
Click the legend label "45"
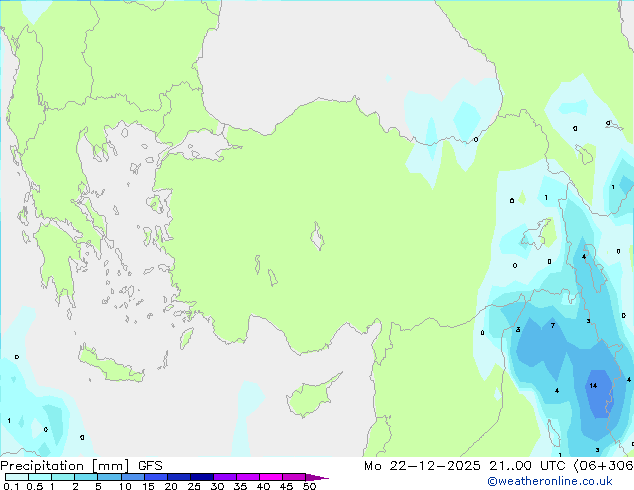point(286,486)
